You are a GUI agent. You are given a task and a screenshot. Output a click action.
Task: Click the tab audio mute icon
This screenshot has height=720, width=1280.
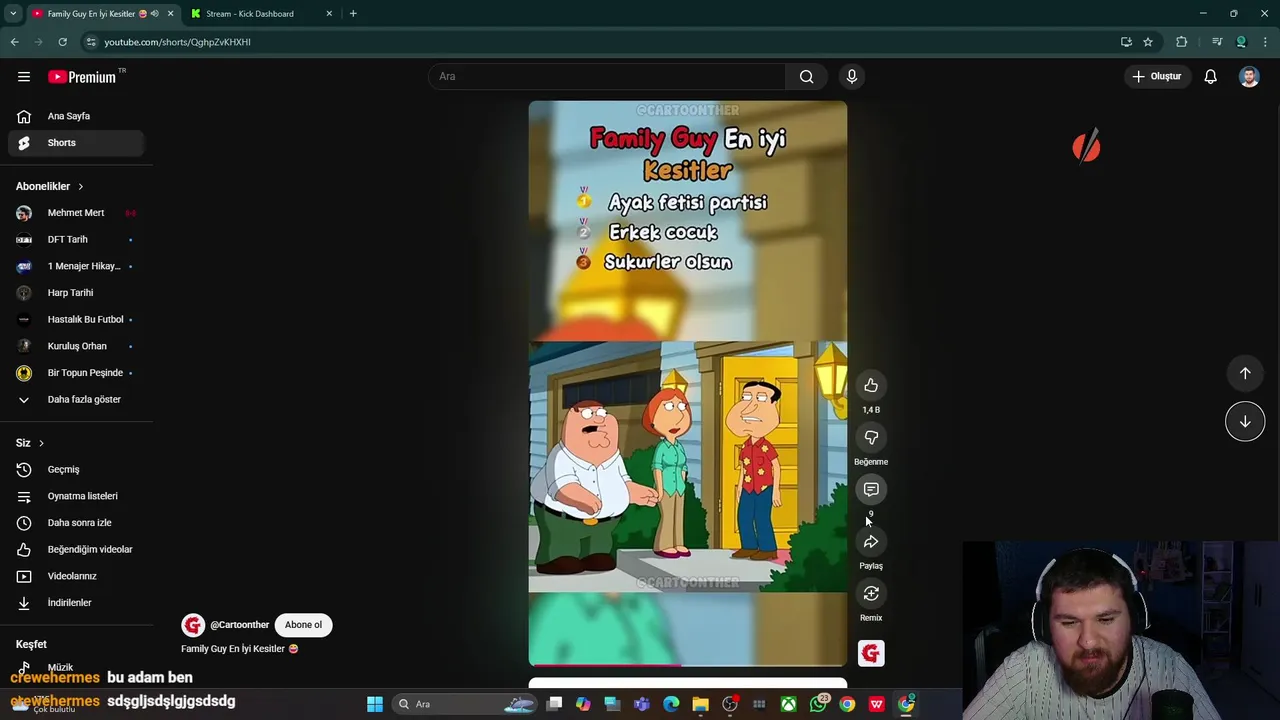click(154, 14)
